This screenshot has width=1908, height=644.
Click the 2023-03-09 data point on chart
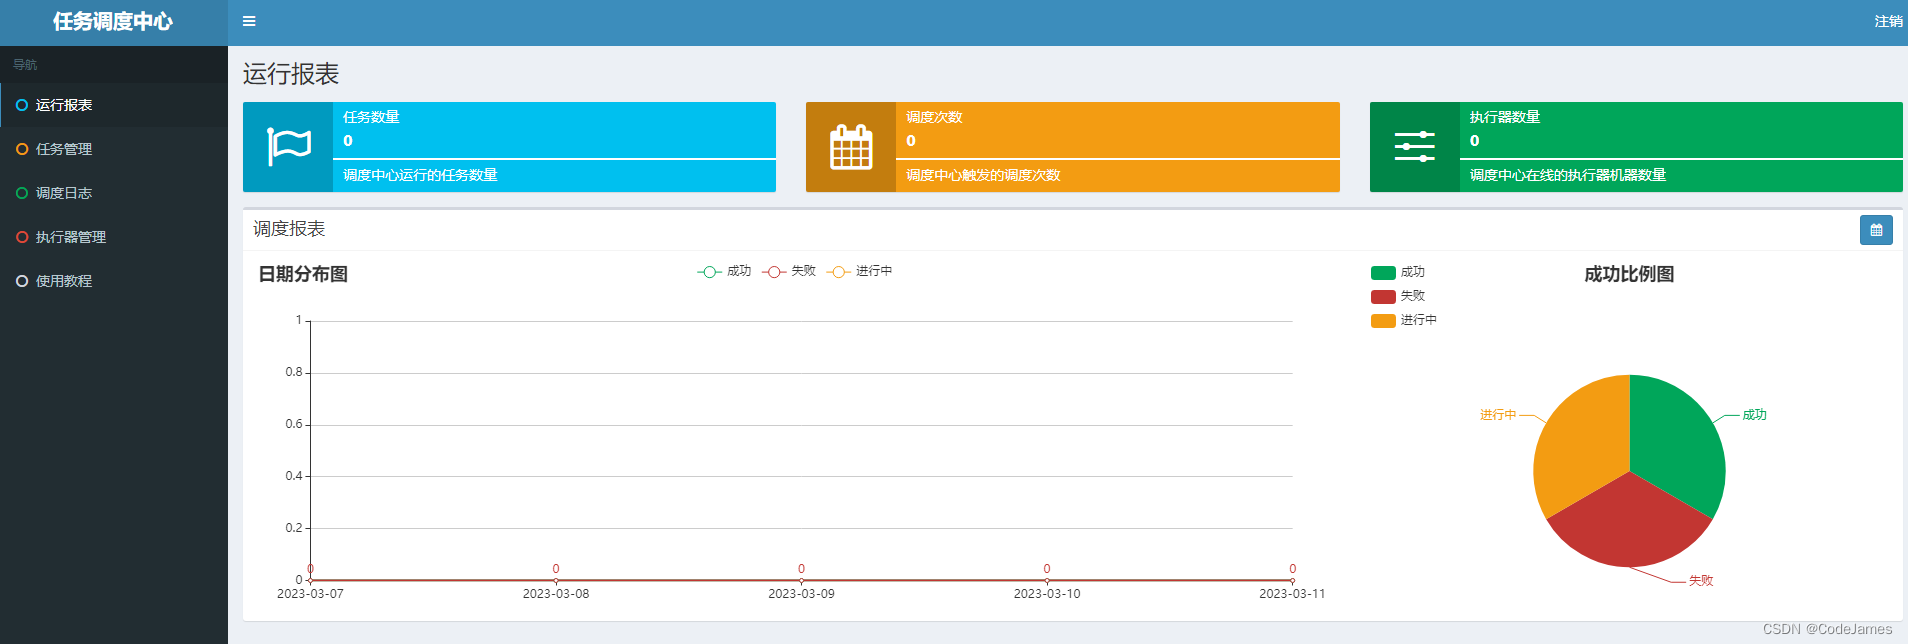click(x=801, y=580)
